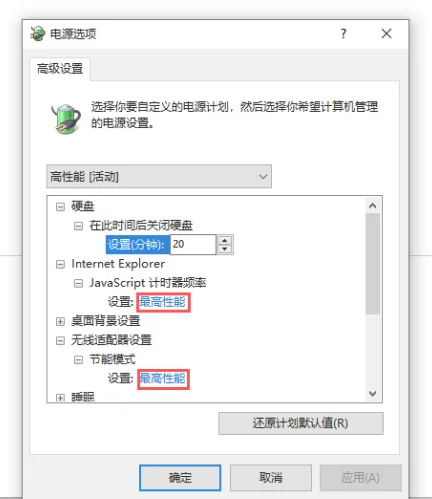Expand the 桌面背景设置 node

[60, 322]
